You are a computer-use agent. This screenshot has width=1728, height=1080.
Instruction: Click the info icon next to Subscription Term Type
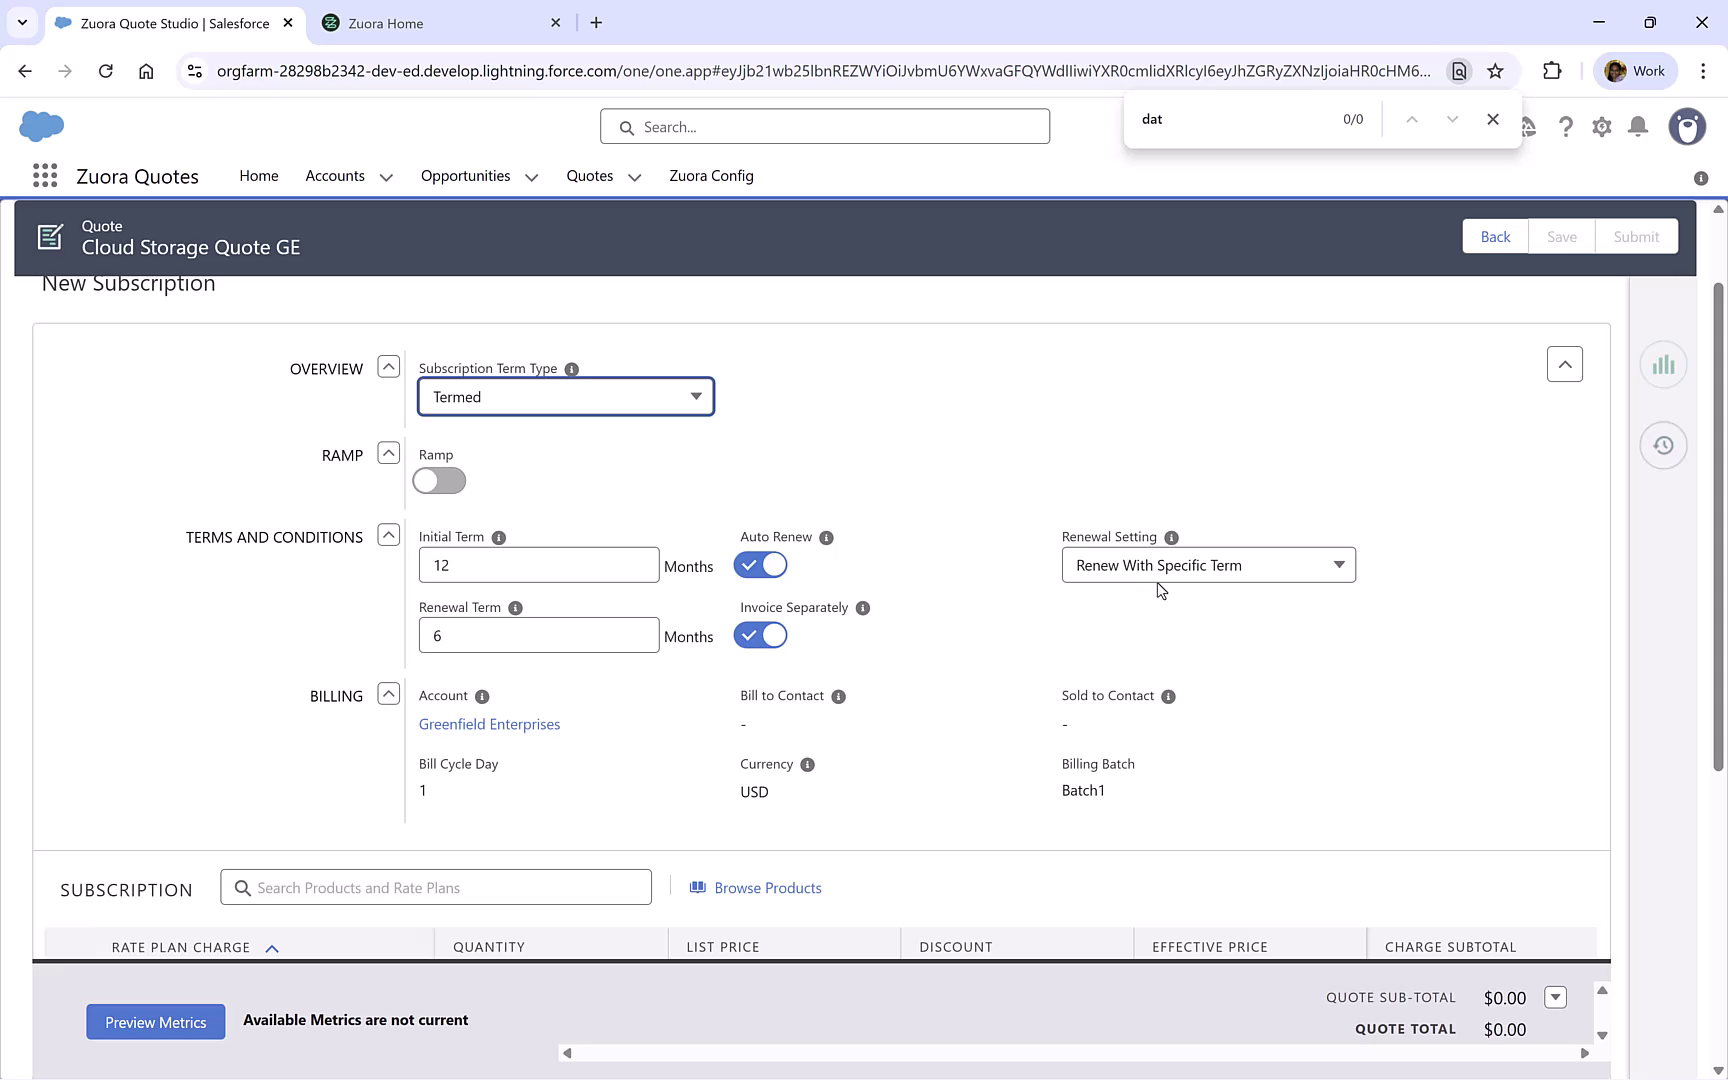click(x=571, y=368)
